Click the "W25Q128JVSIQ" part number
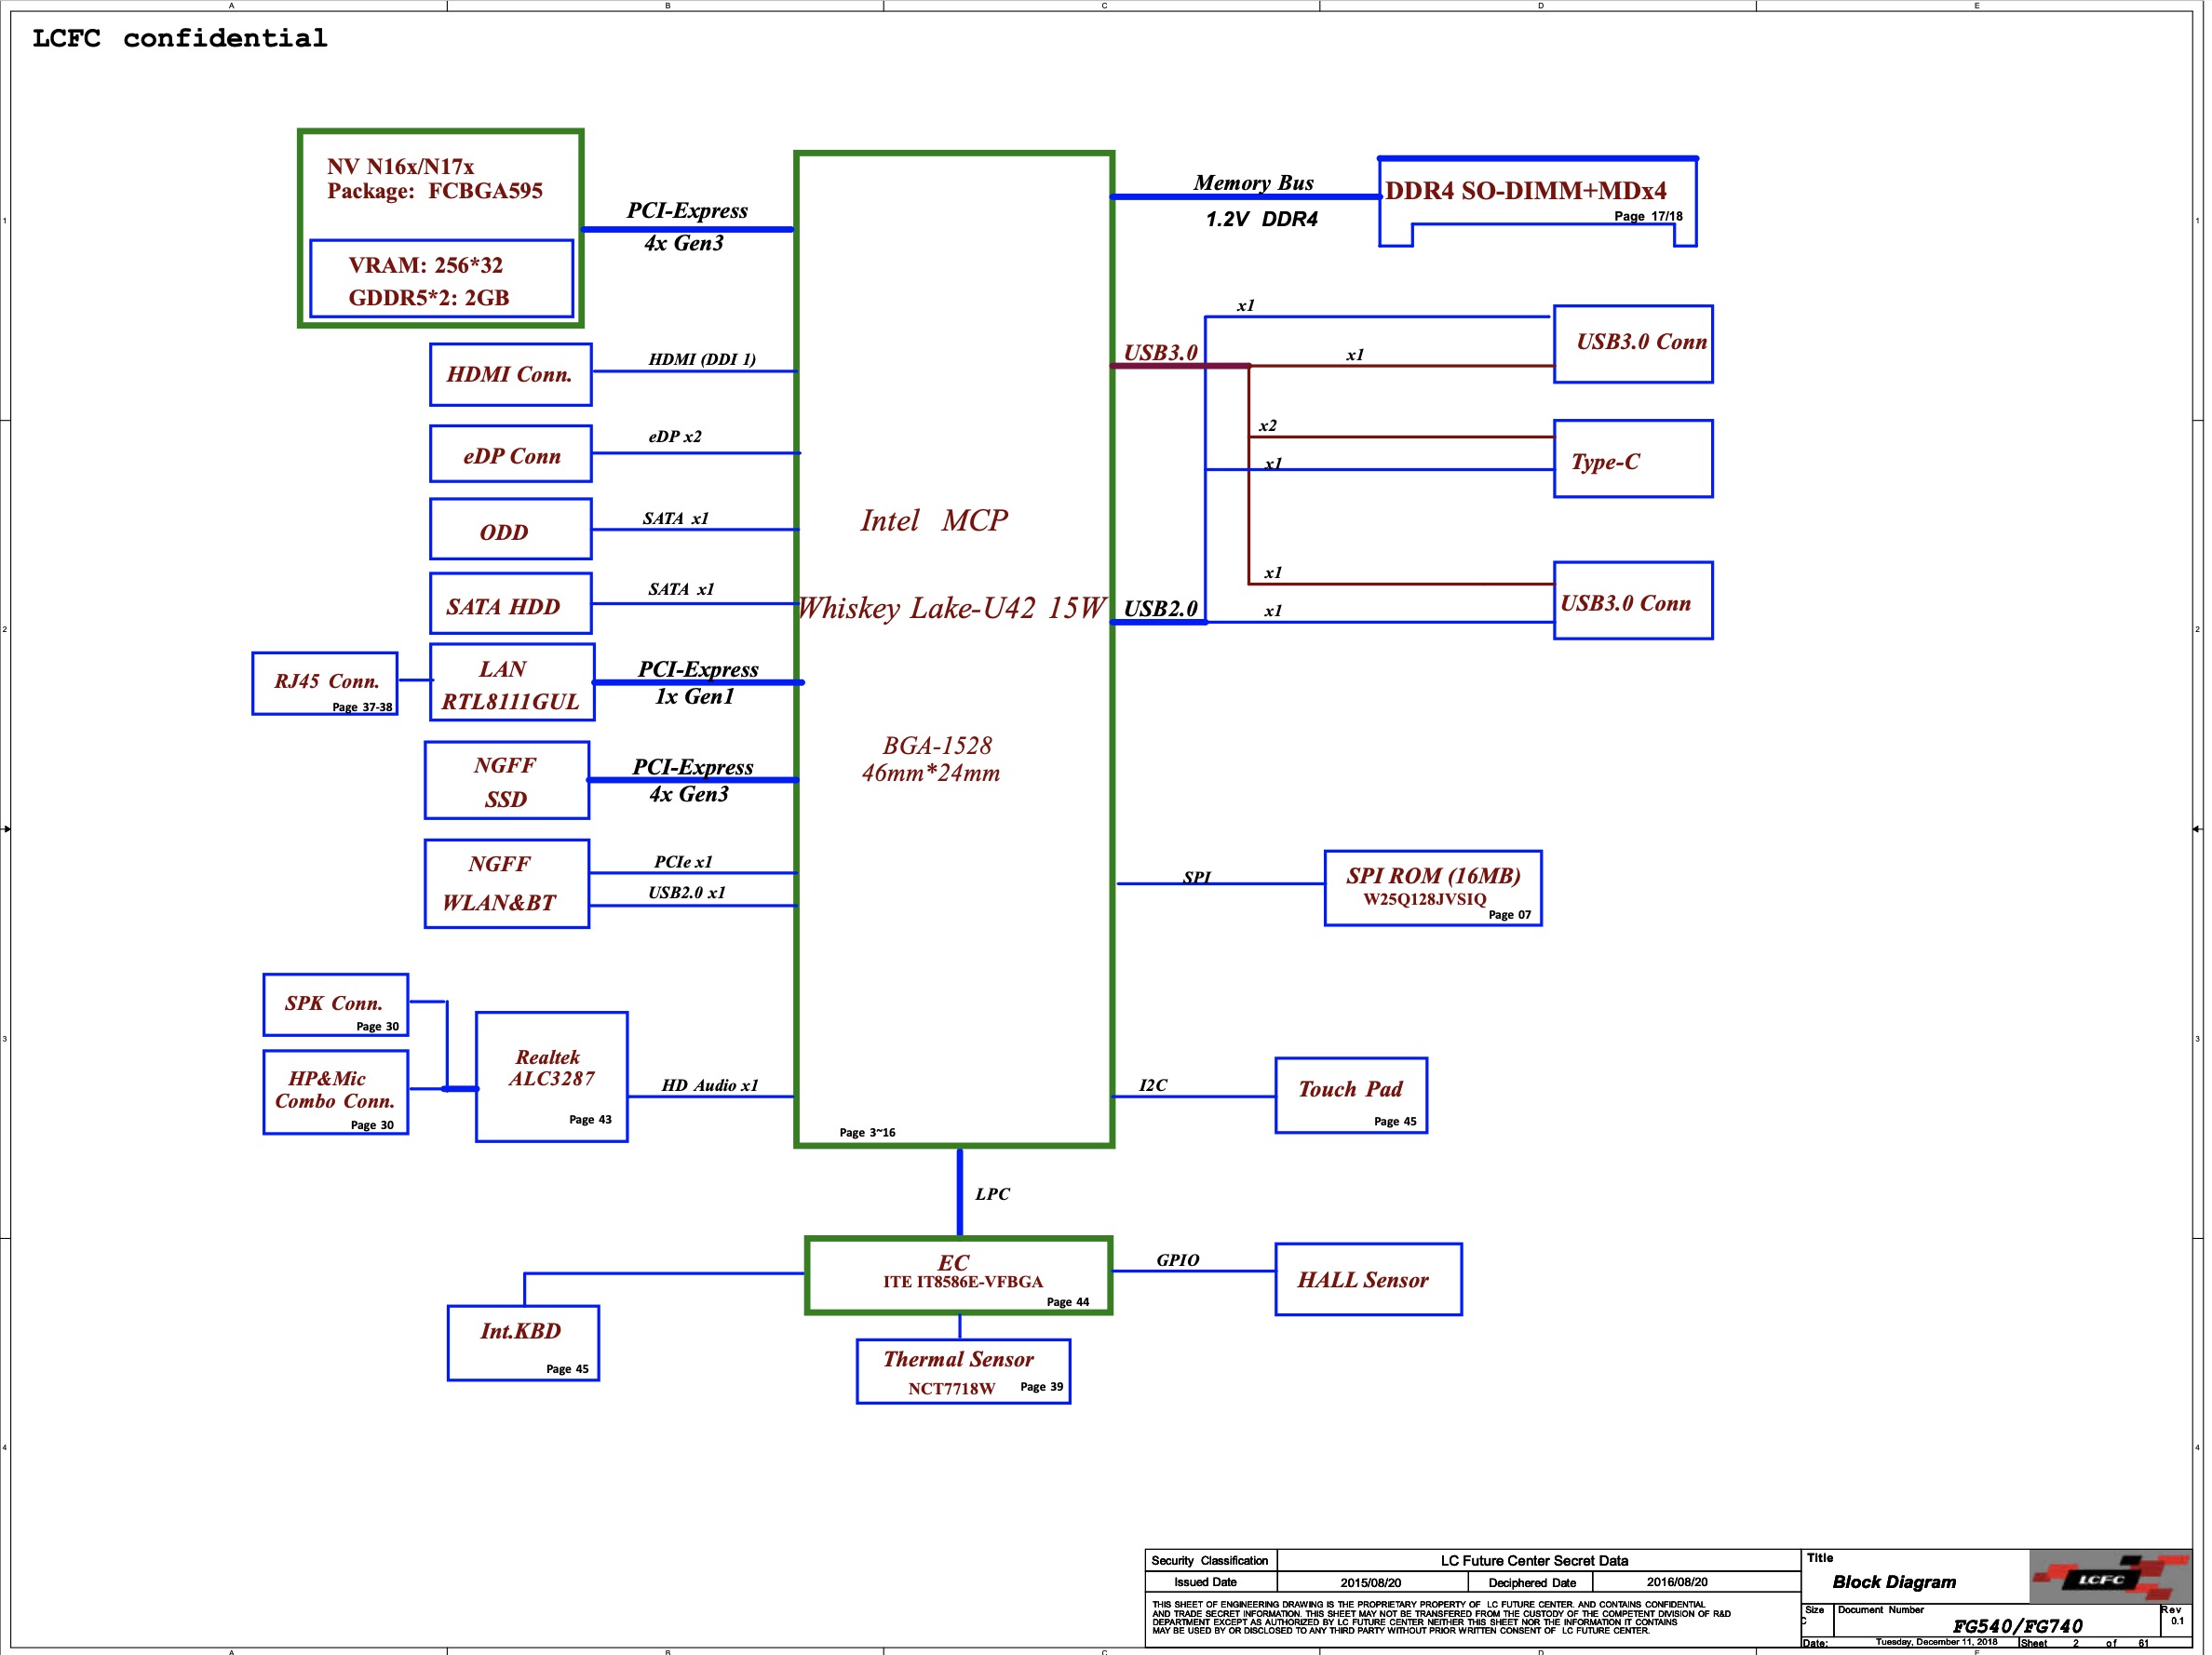This screenshot has height=1655, width=2212. pyautogui.click(x=1424, y=899)
